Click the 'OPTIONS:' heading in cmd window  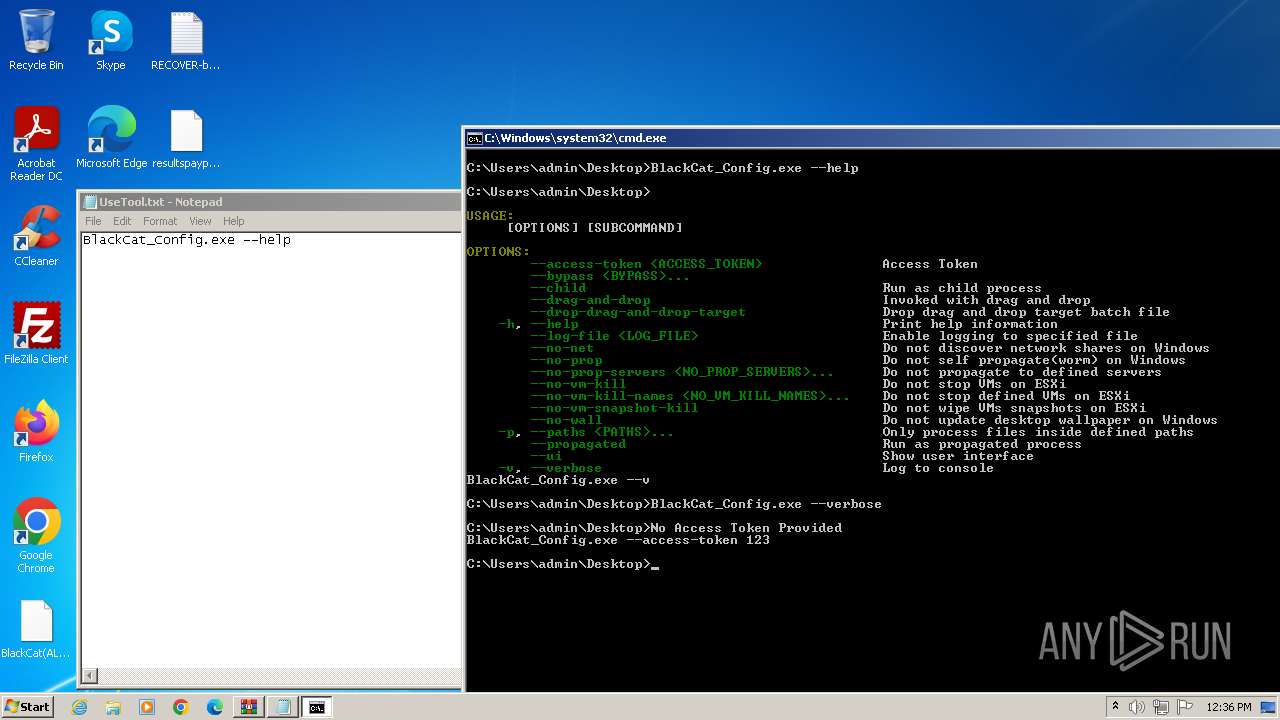(x=498, y=252)
